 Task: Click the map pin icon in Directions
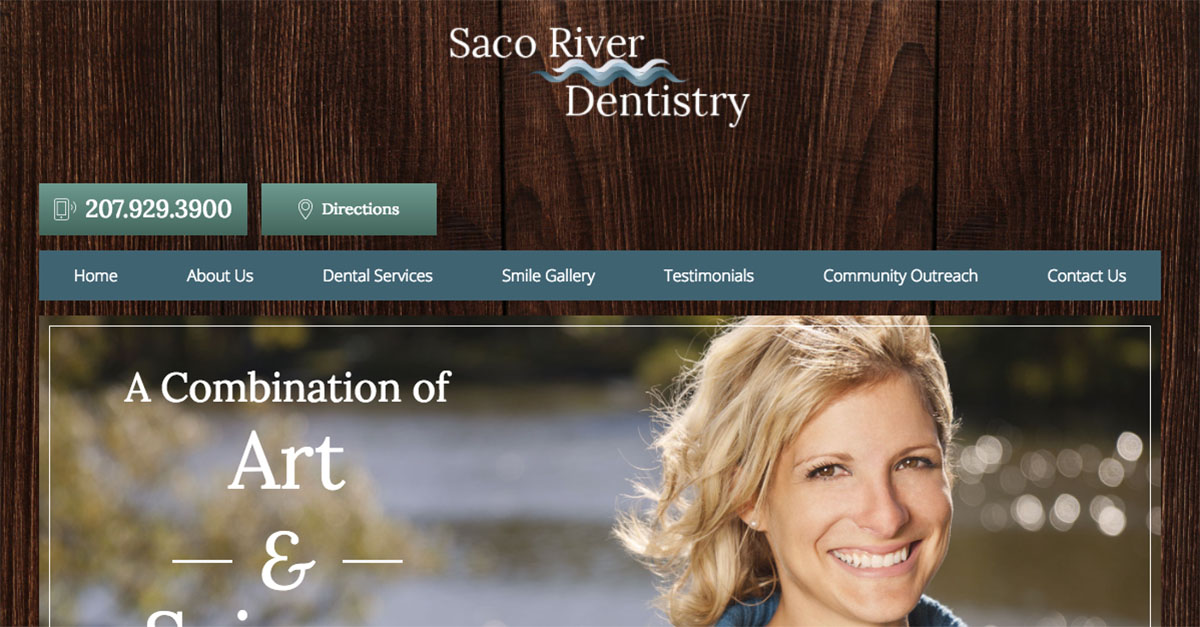click(306, 209)
